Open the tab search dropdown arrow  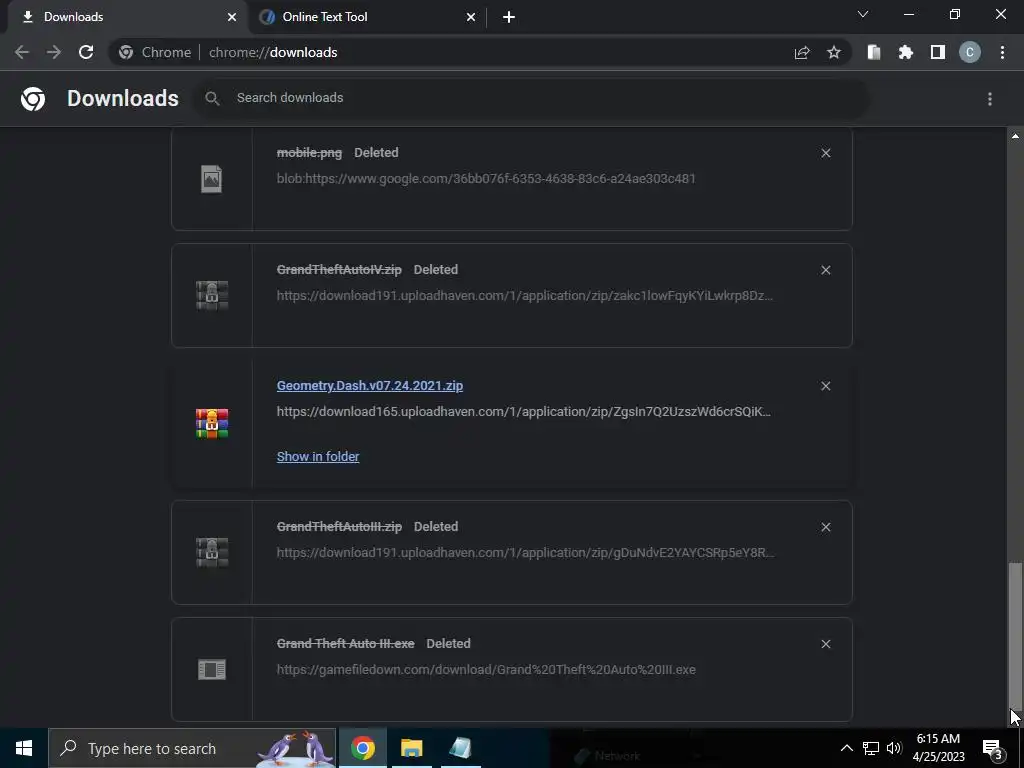coord(863,14)
